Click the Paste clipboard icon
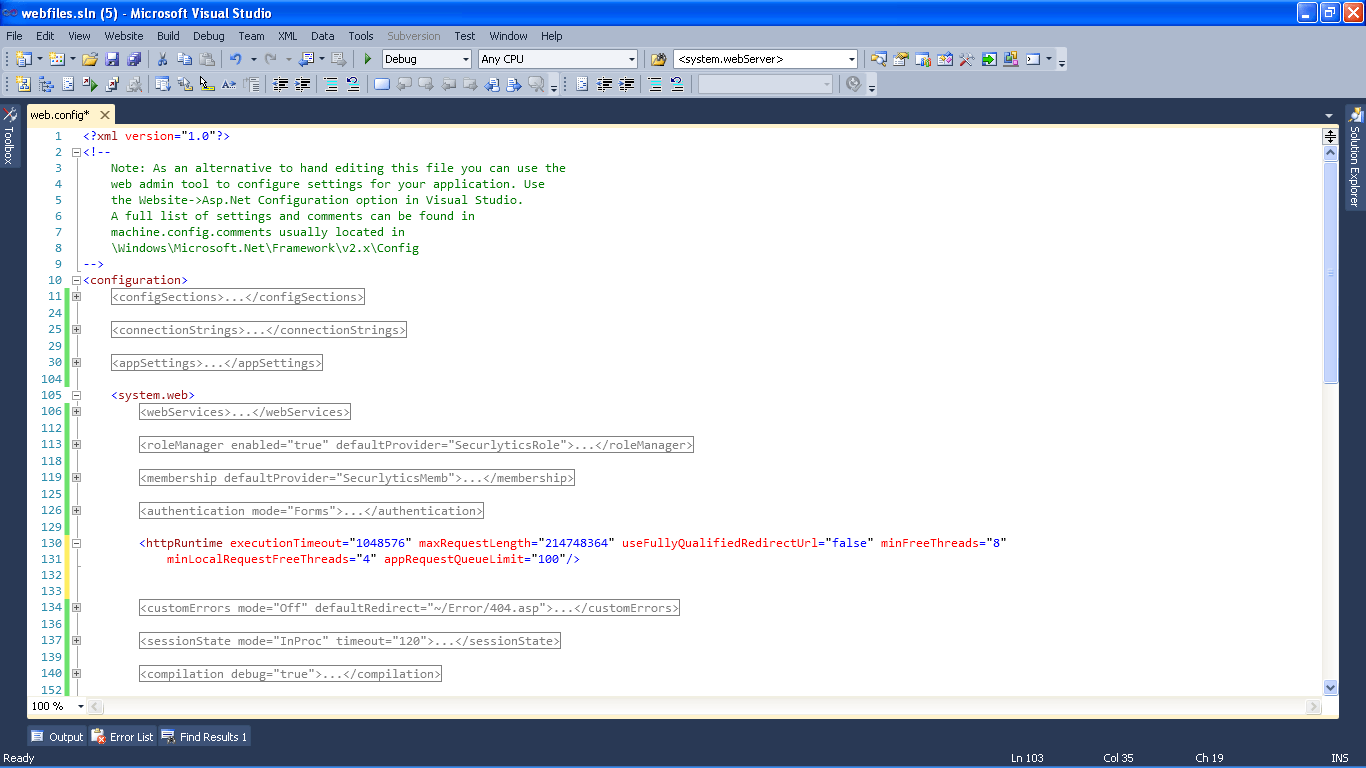 click(x=207, y=59)
